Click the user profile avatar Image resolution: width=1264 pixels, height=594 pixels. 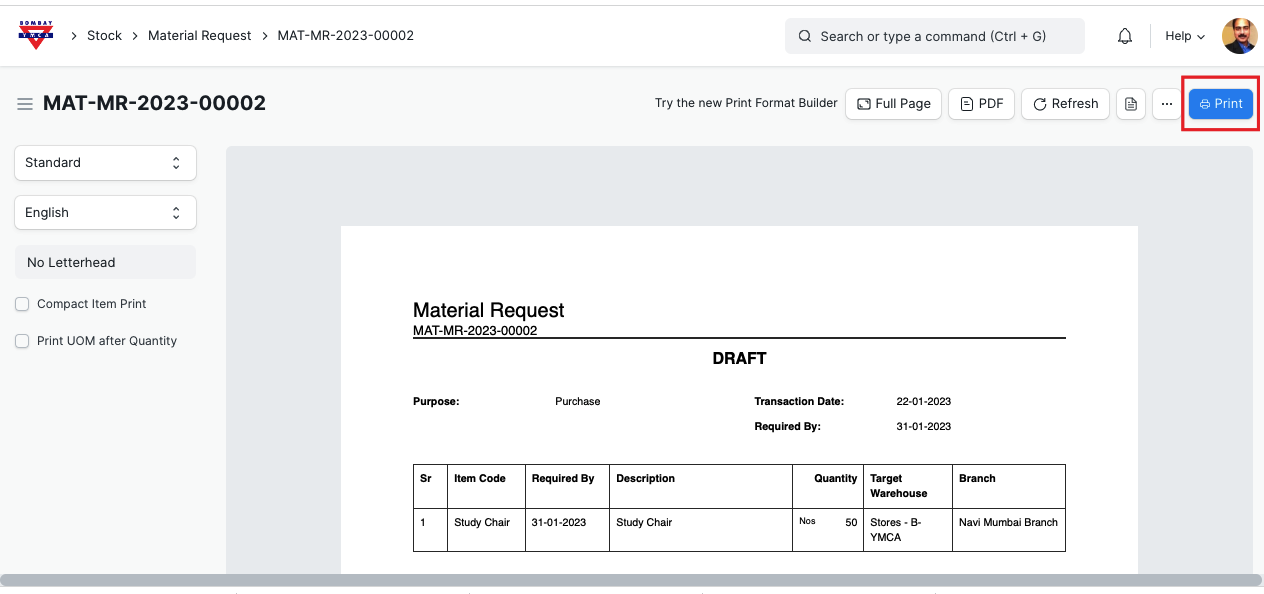point(1239,36)
